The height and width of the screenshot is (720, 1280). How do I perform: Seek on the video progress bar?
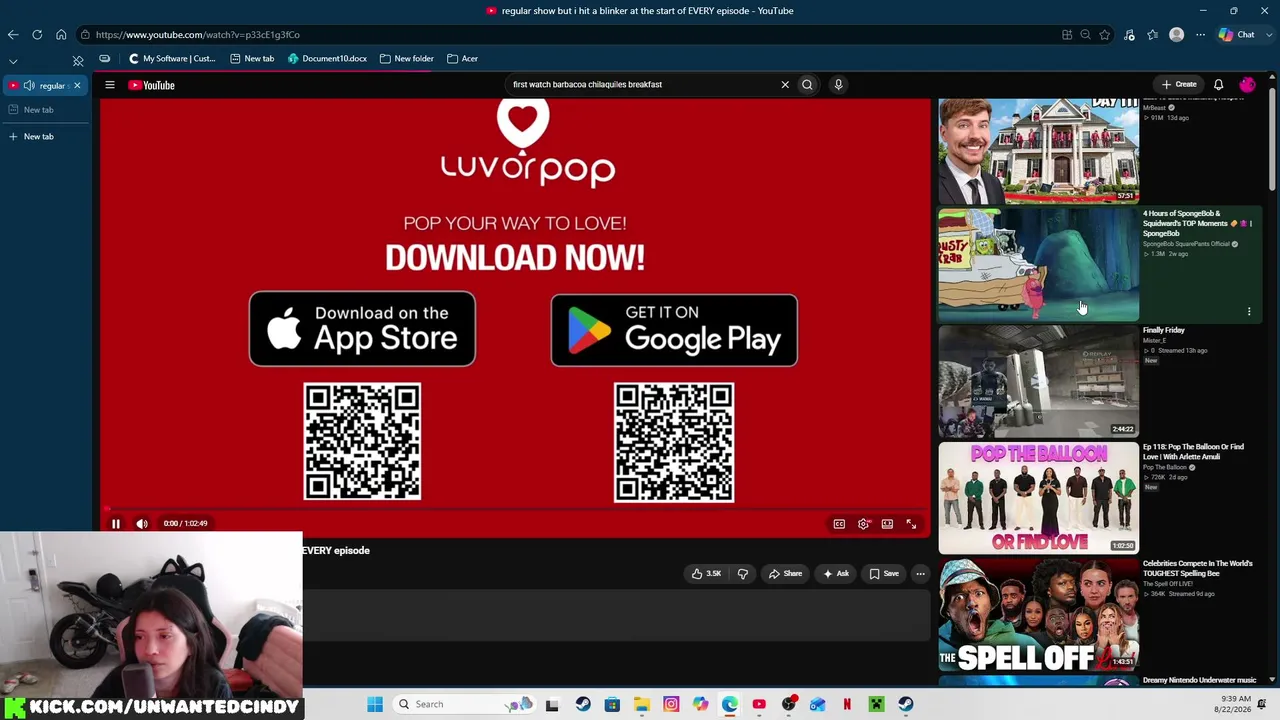(515, 508)
